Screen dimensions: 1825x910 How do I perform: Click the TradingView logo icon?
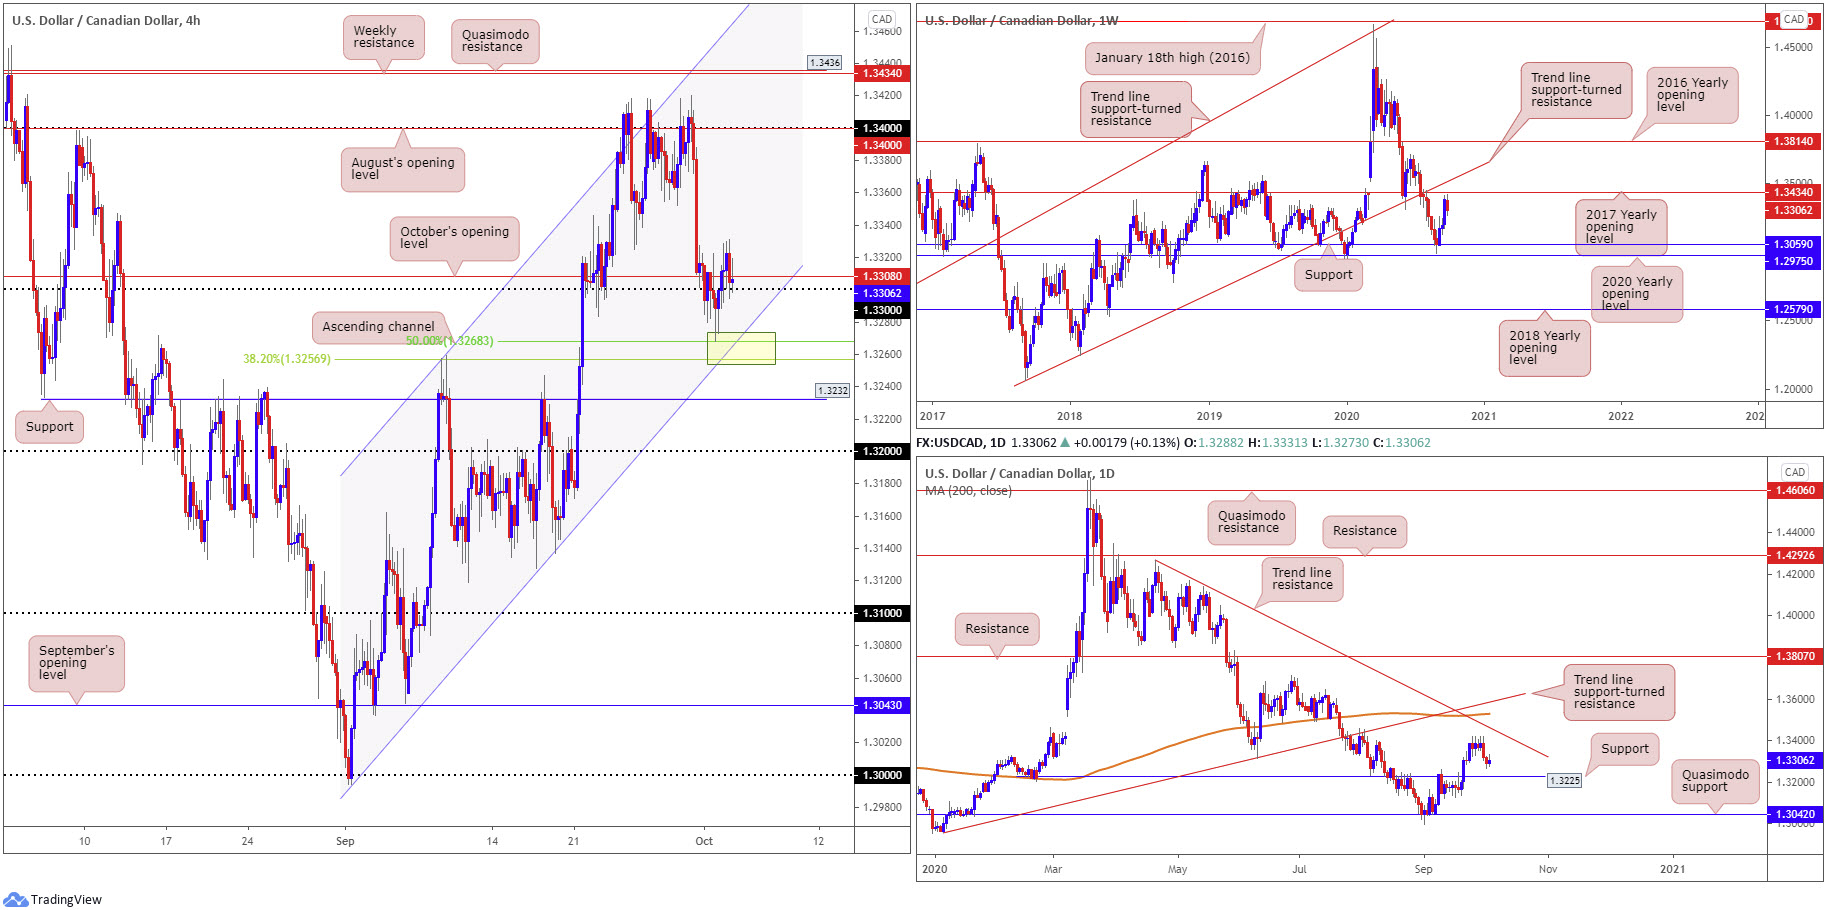pyautogui.click(x=15, y=899)
